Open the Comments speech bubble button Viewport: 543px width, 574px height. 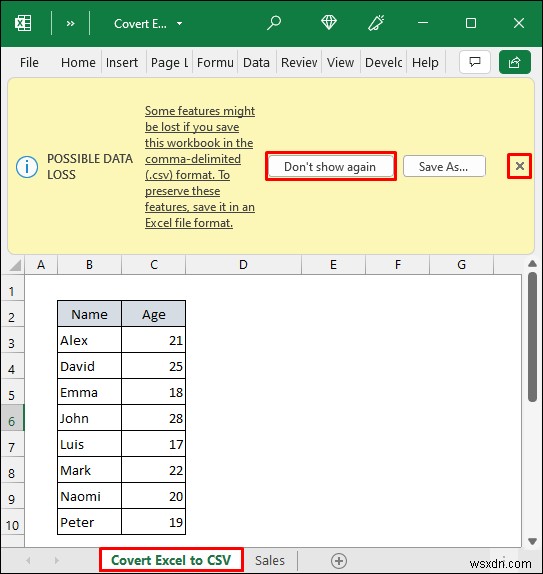(x=475, y=62)
